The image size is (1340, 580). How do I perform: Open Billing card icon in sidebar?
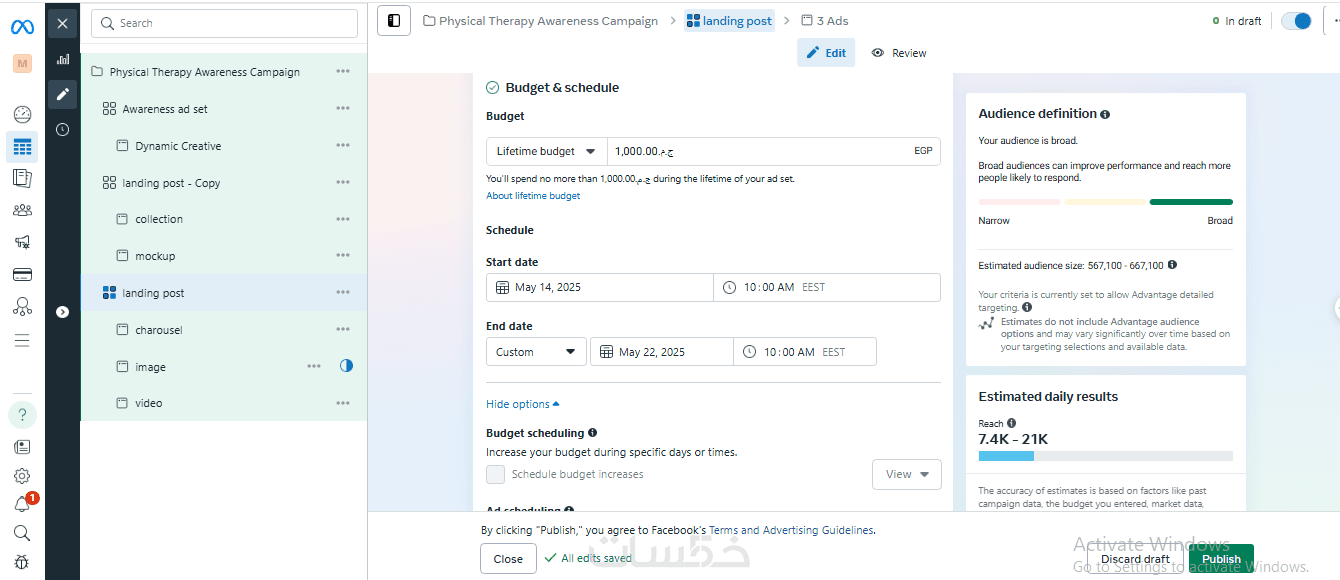[x=22, y=274]
